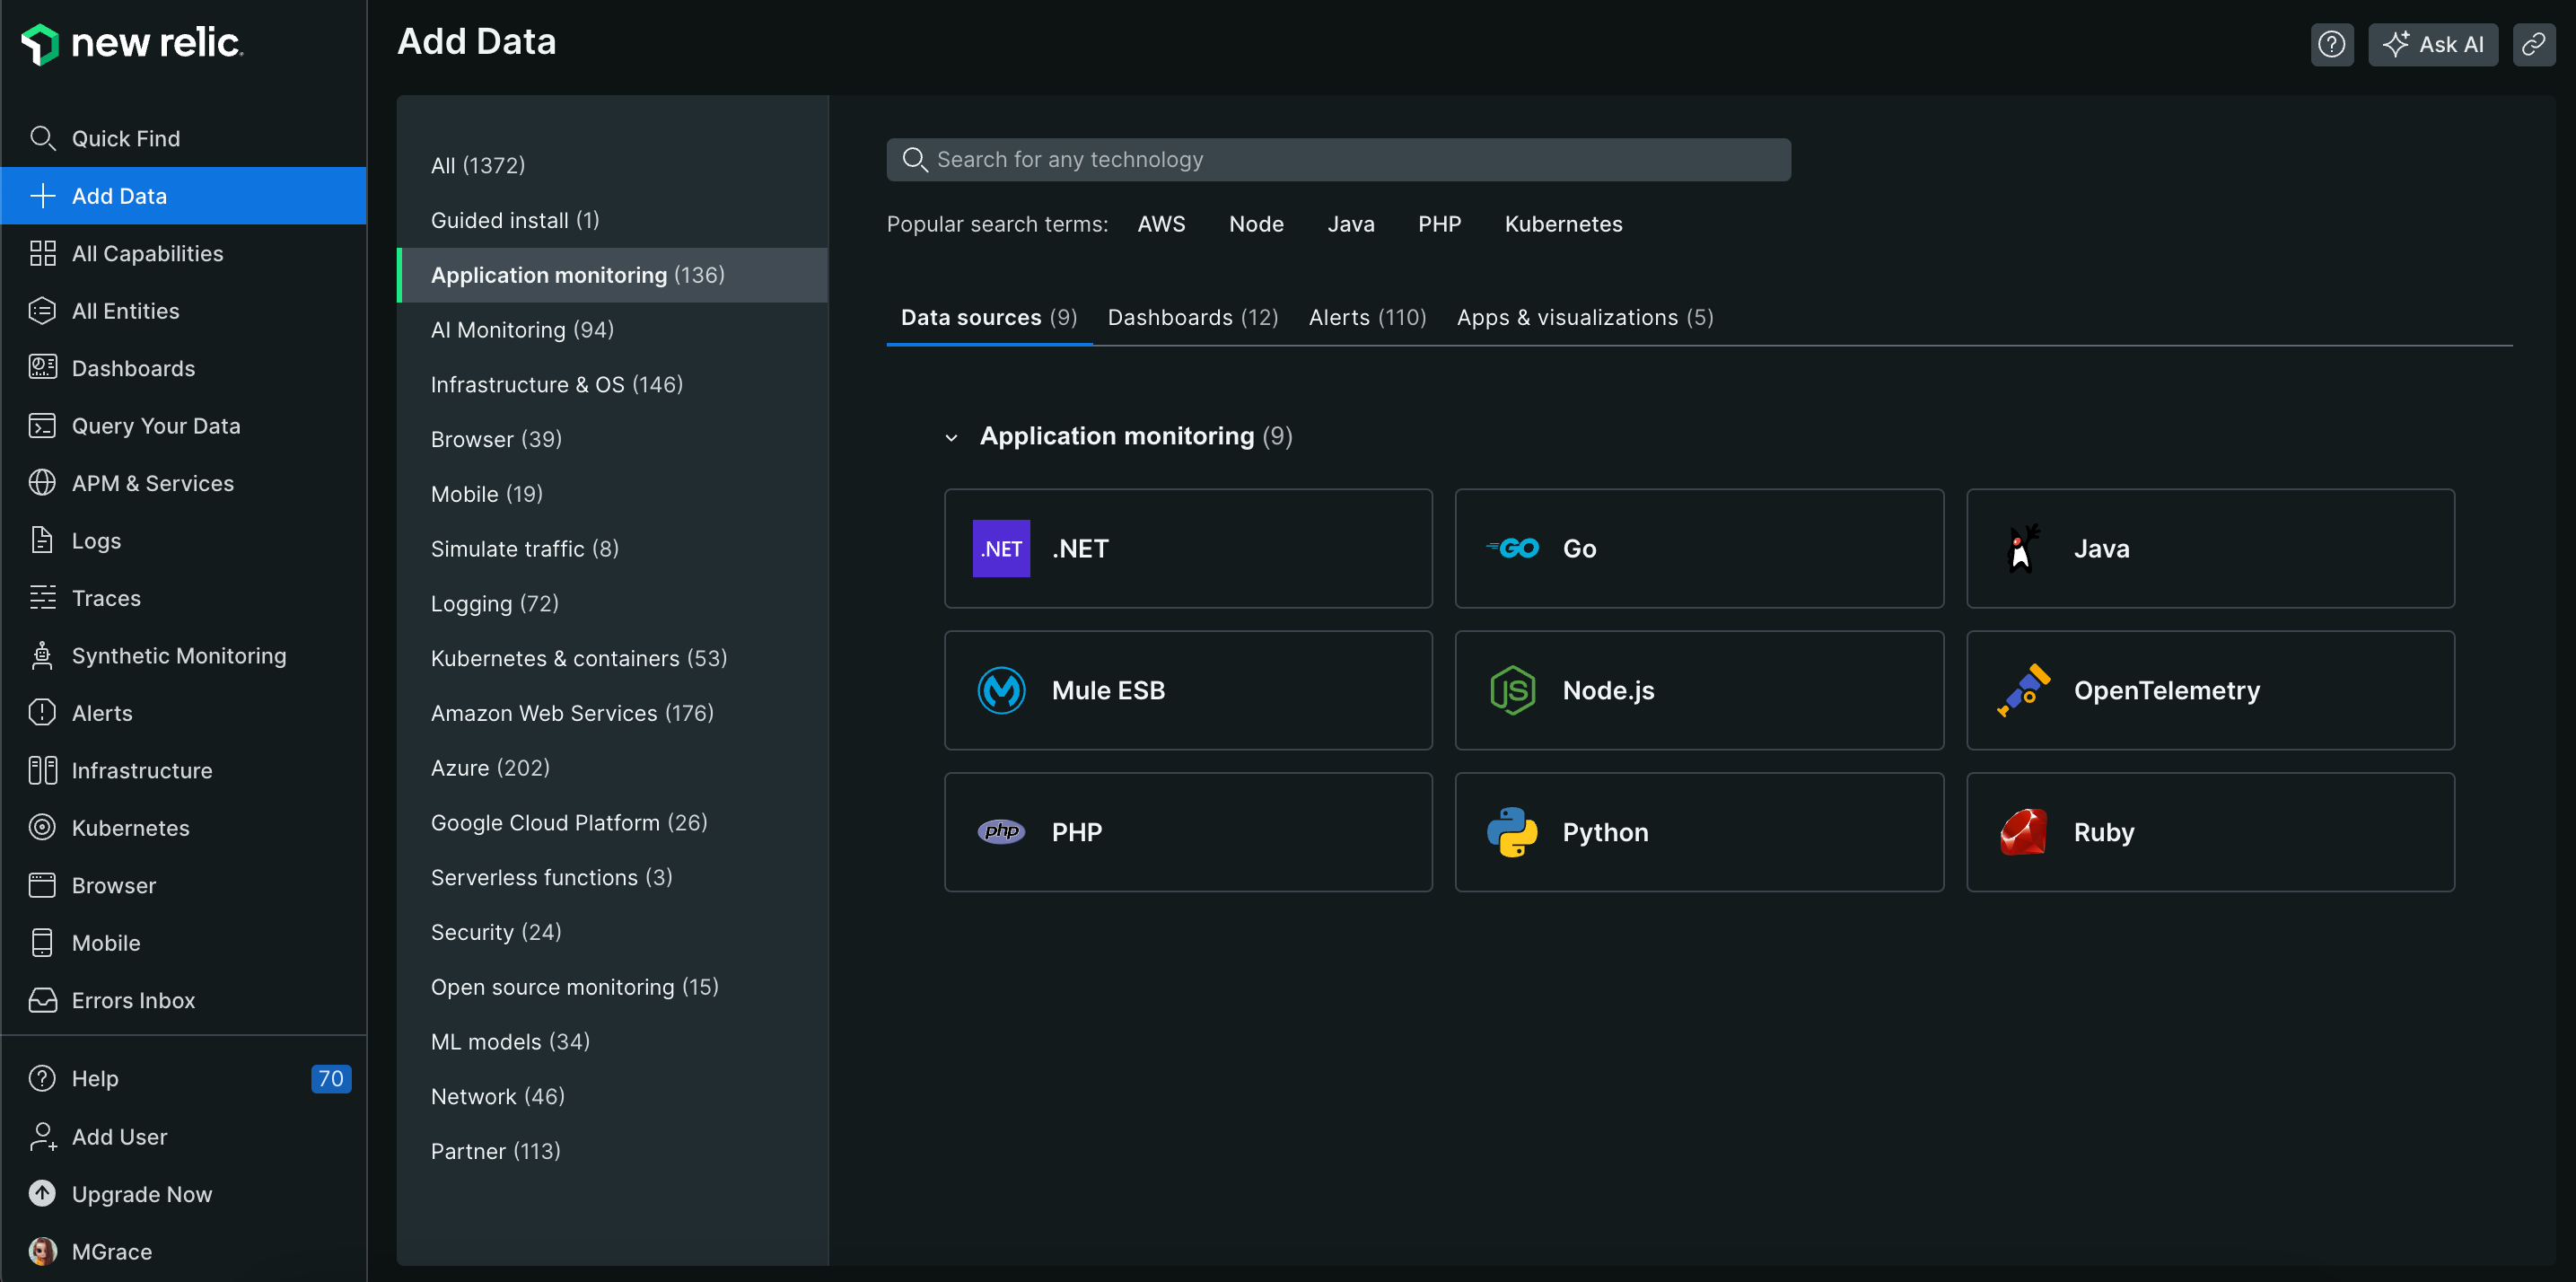Select Guided install (1) category
This screenshot has width=2576, height=1282.
(612, 220)
